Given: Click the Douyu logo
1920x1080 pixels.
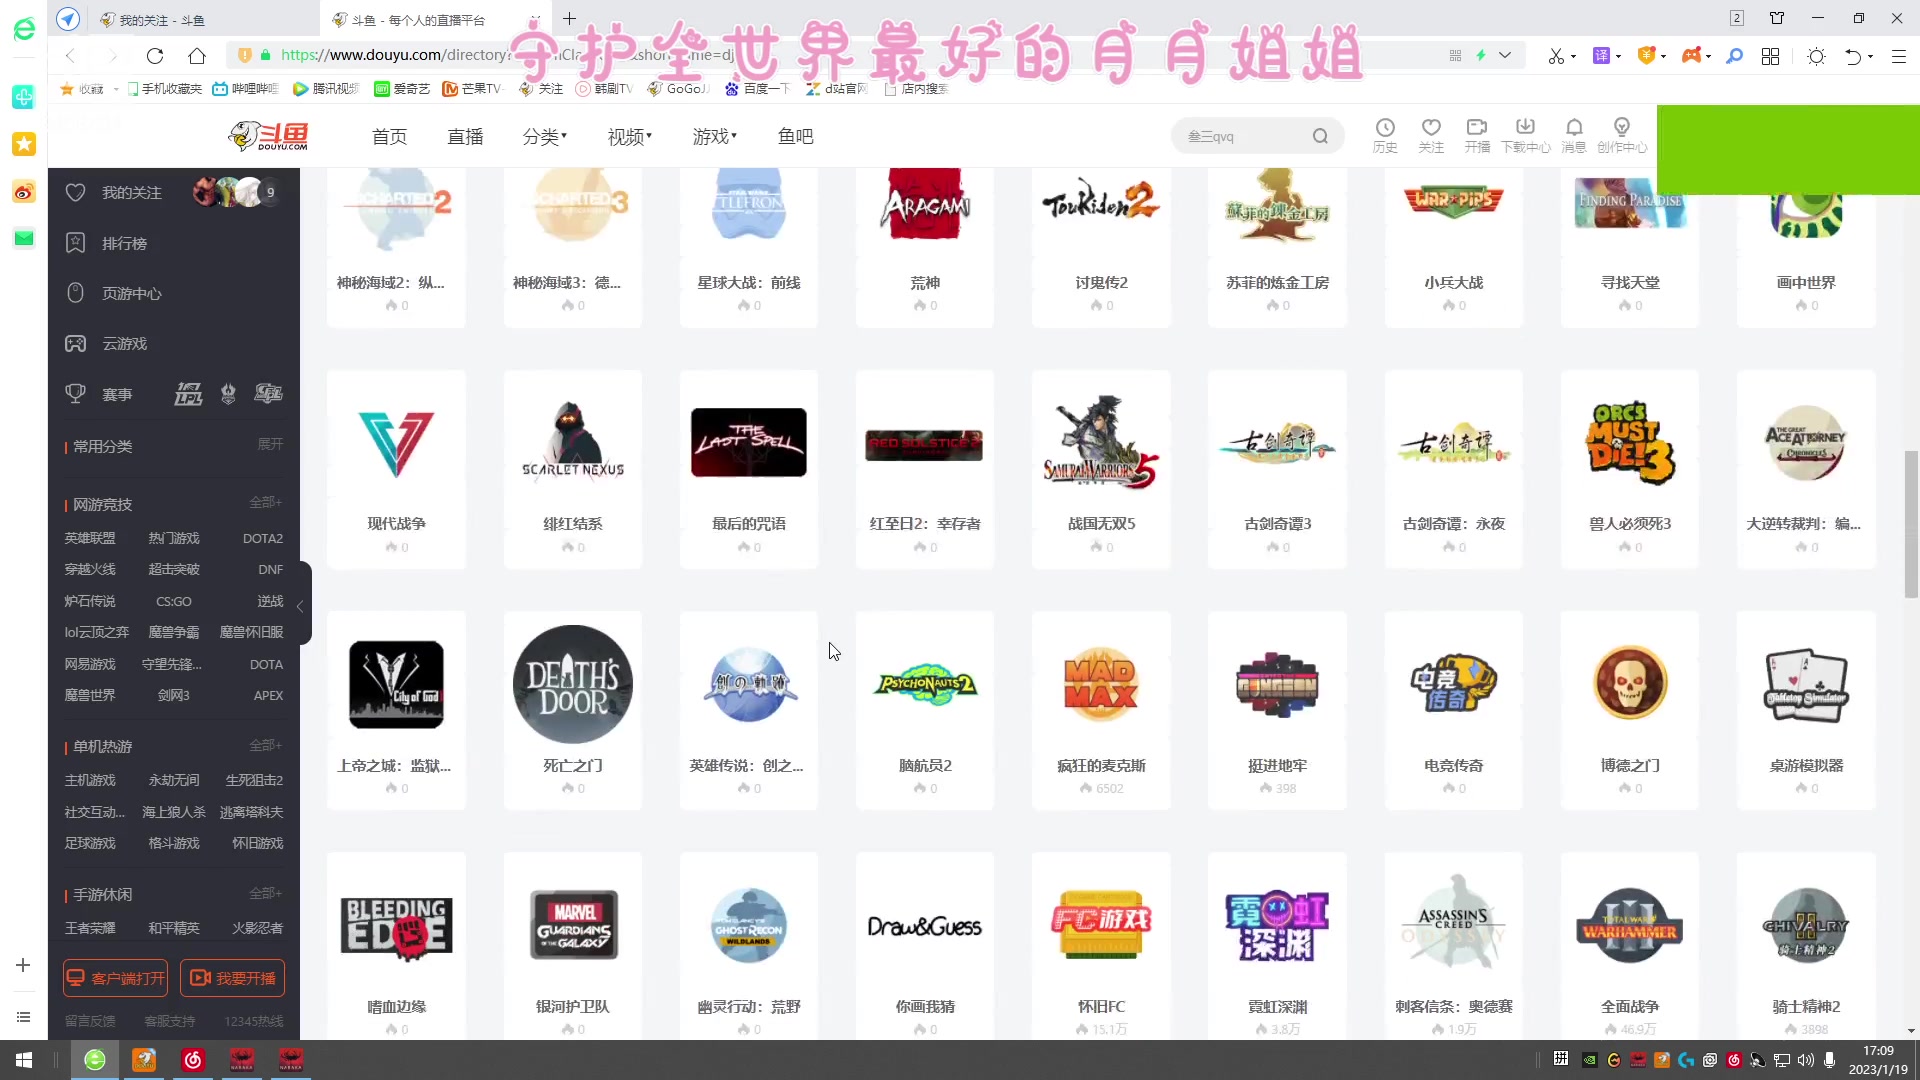Looking at the screenshot, I should click(x=269, y=136).
